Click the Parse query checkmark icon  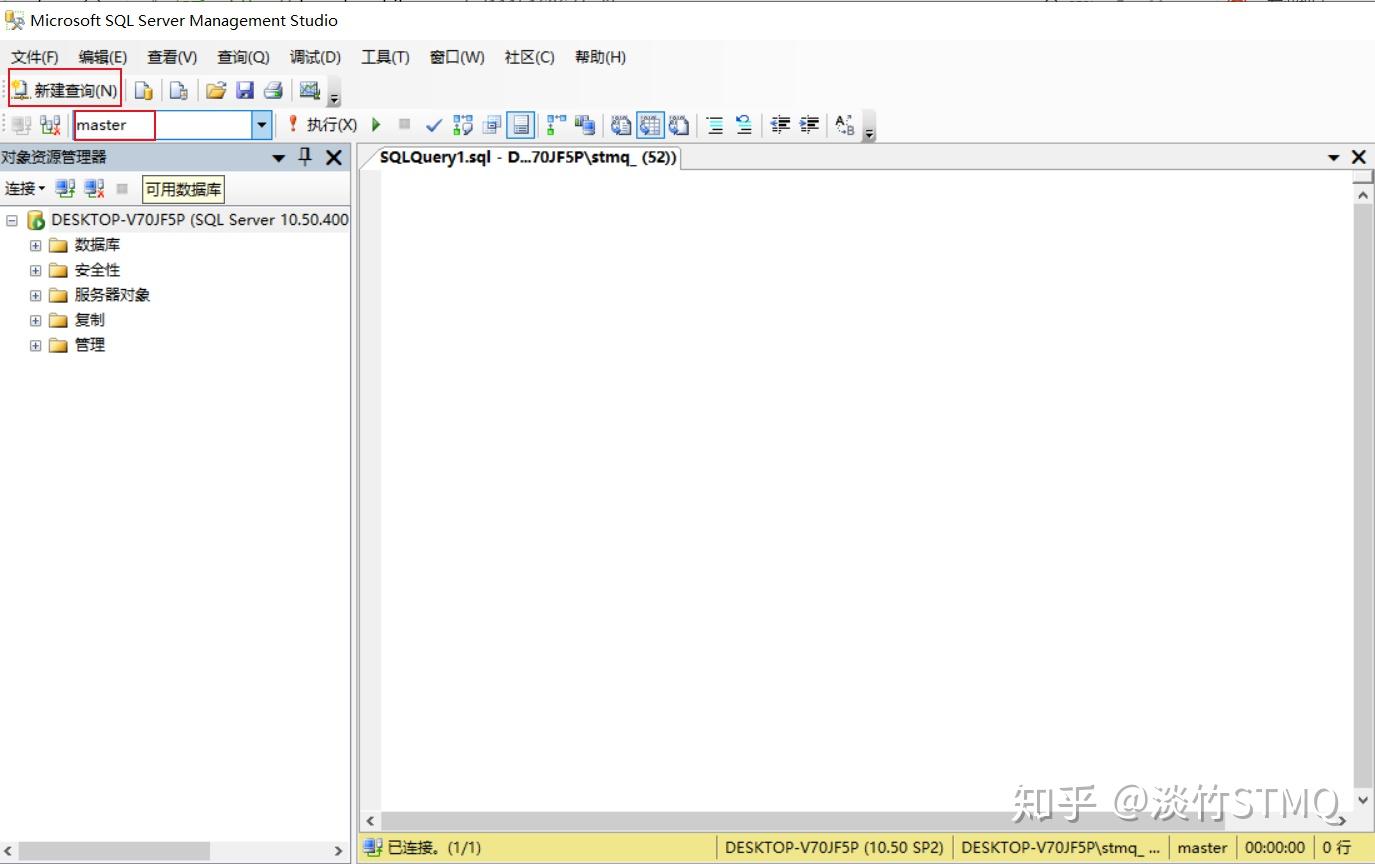[x=433, y=124]
